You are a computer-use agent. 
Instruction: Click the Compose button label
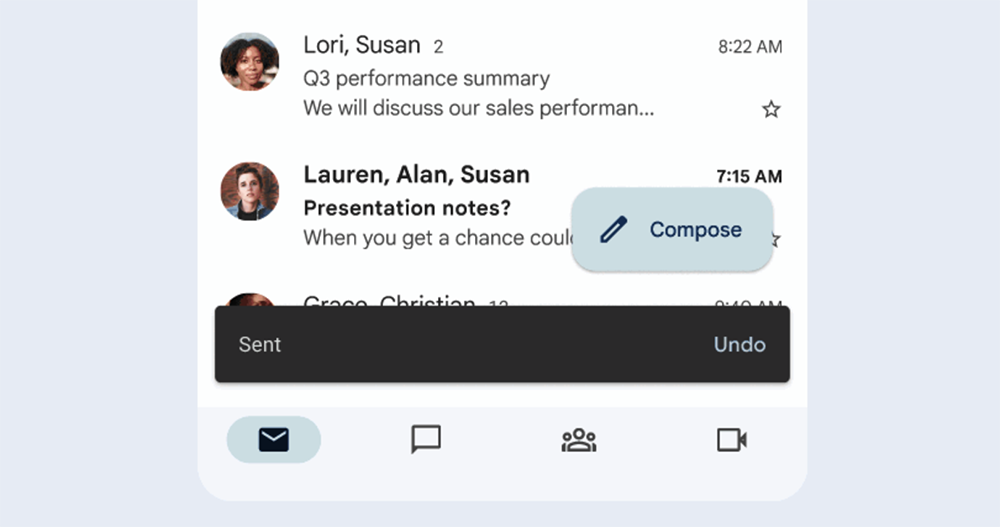pos(696,230)
